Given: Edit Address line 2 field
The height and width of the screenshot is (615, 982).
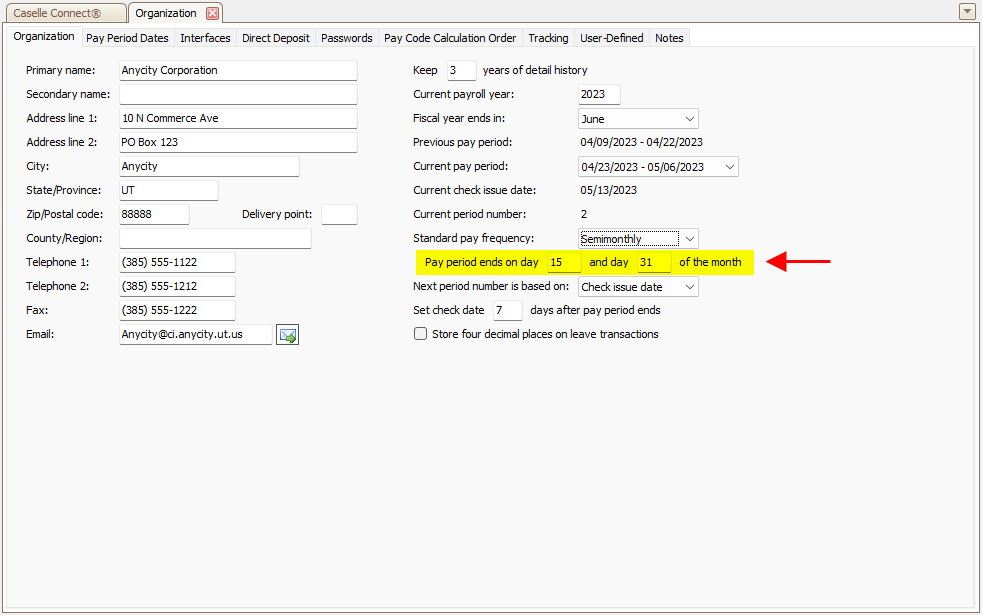Looking at the screenshot, I should (238, 142).
